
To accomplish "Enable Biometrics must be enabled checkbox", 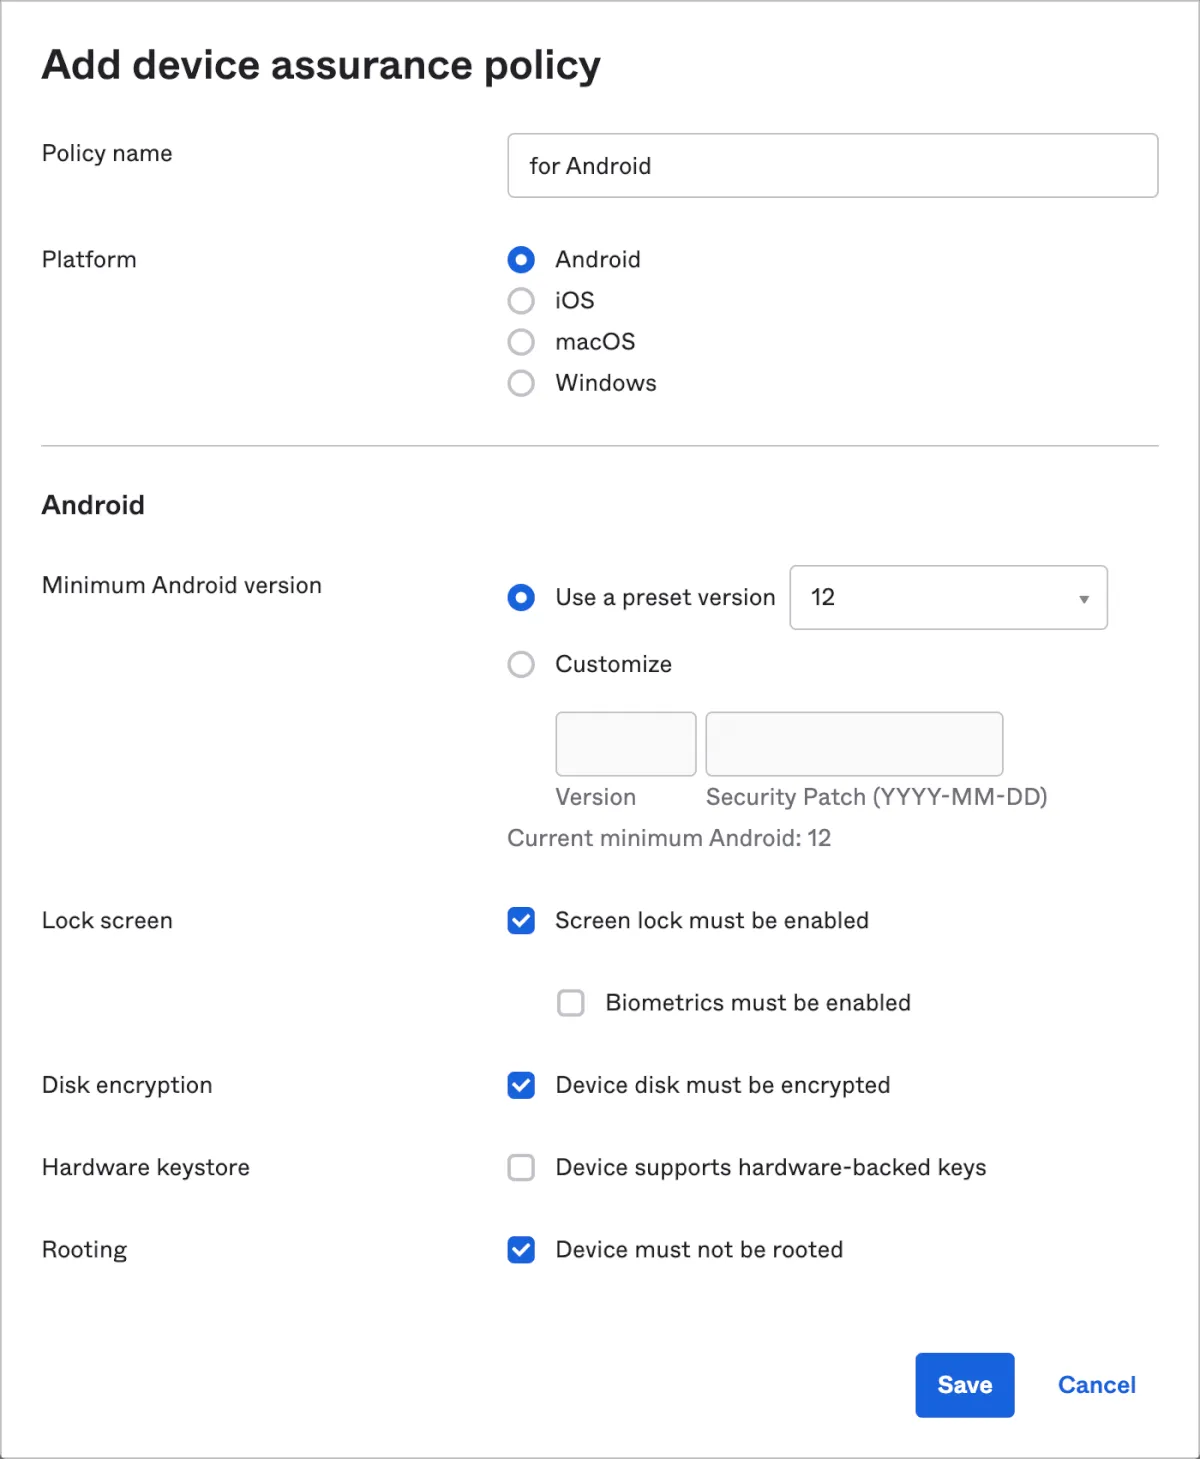I will coord(571,1003).
